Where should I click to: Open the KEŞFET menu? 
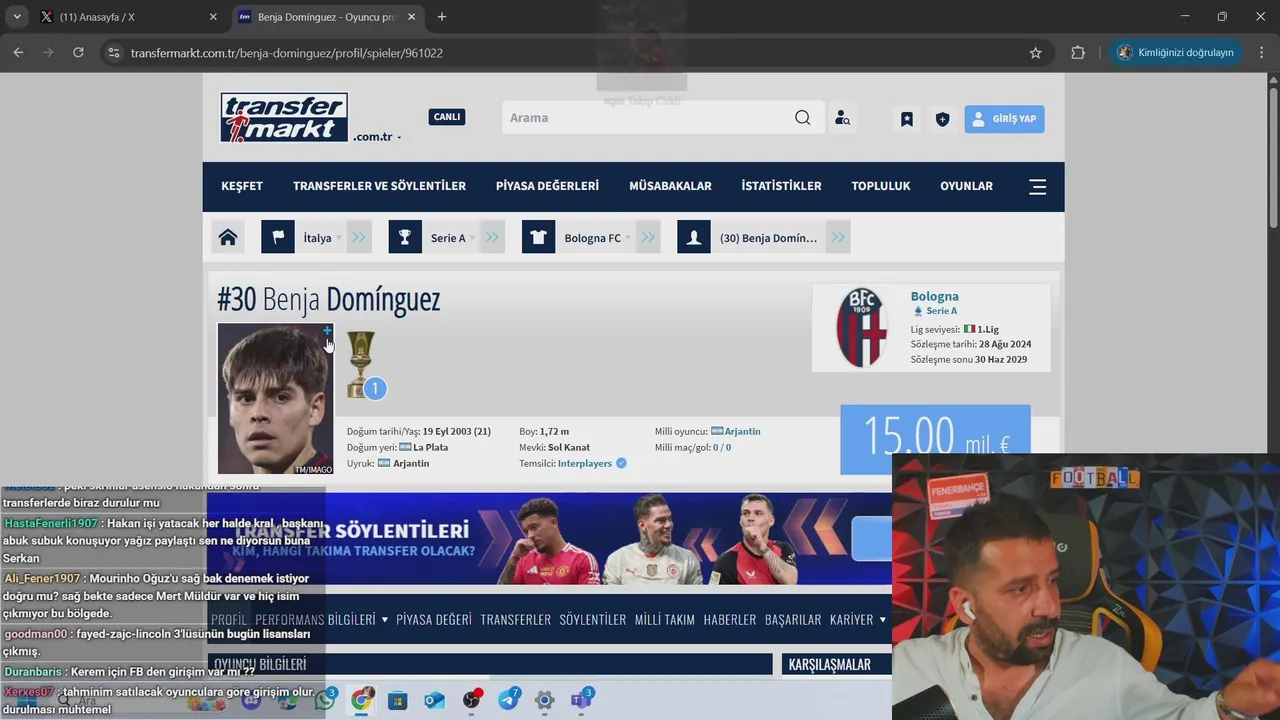coord(242,186)
